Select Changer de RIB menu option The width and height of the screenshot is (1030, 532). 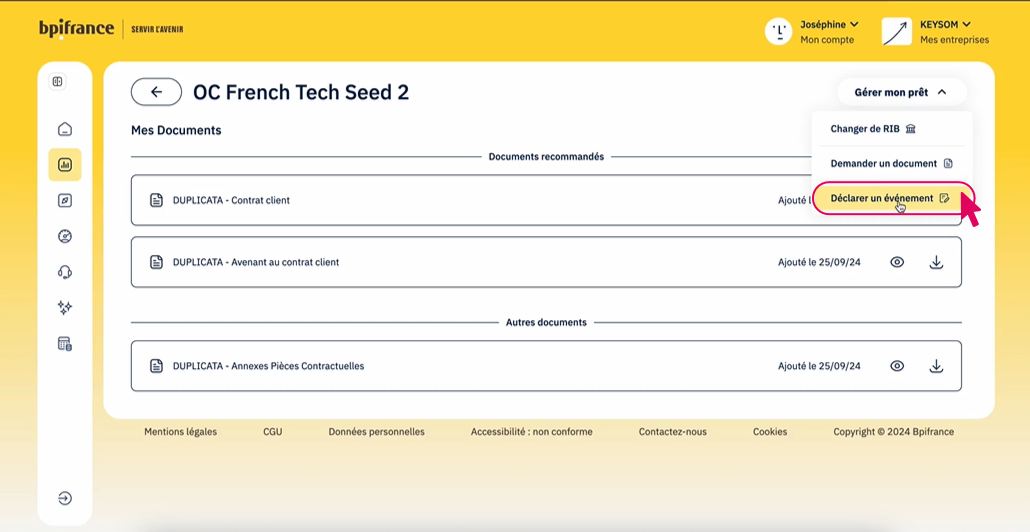[873, 129]
